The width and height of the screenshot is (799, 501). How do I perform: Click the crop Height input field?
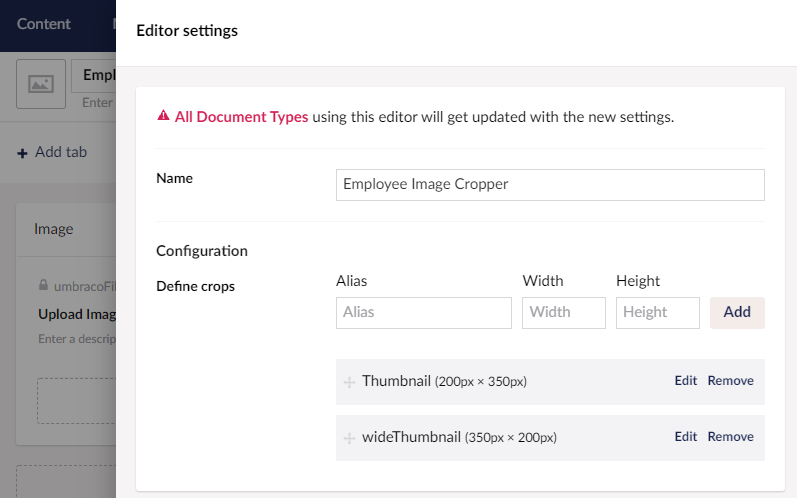click(657, 312)
